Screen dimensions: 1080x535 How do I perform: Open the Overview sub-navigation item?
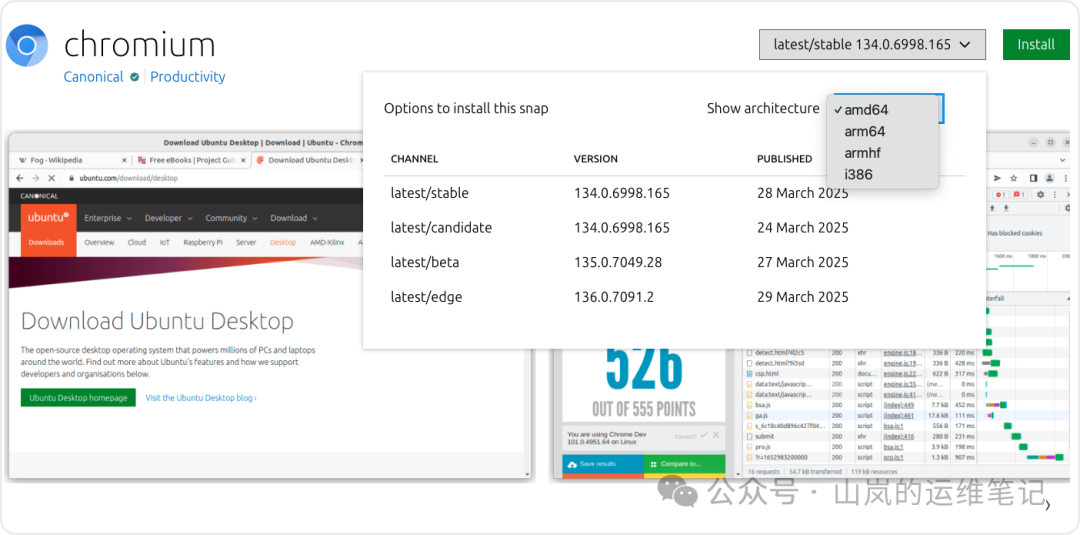99,242
